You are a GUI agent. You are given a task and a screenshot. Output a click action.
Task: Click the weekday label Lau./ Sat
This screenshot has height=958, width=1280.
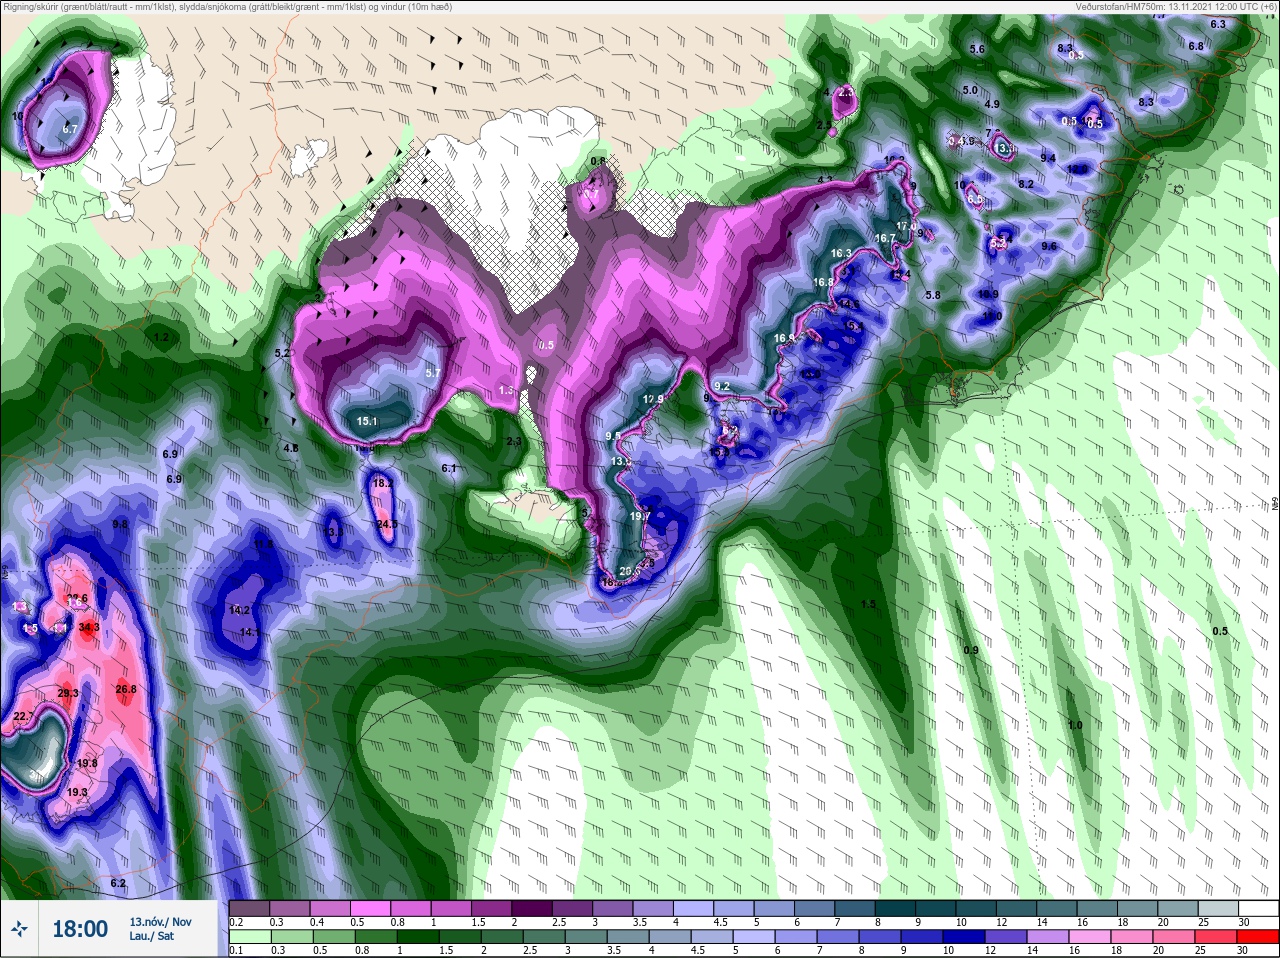tap(151, 937)
